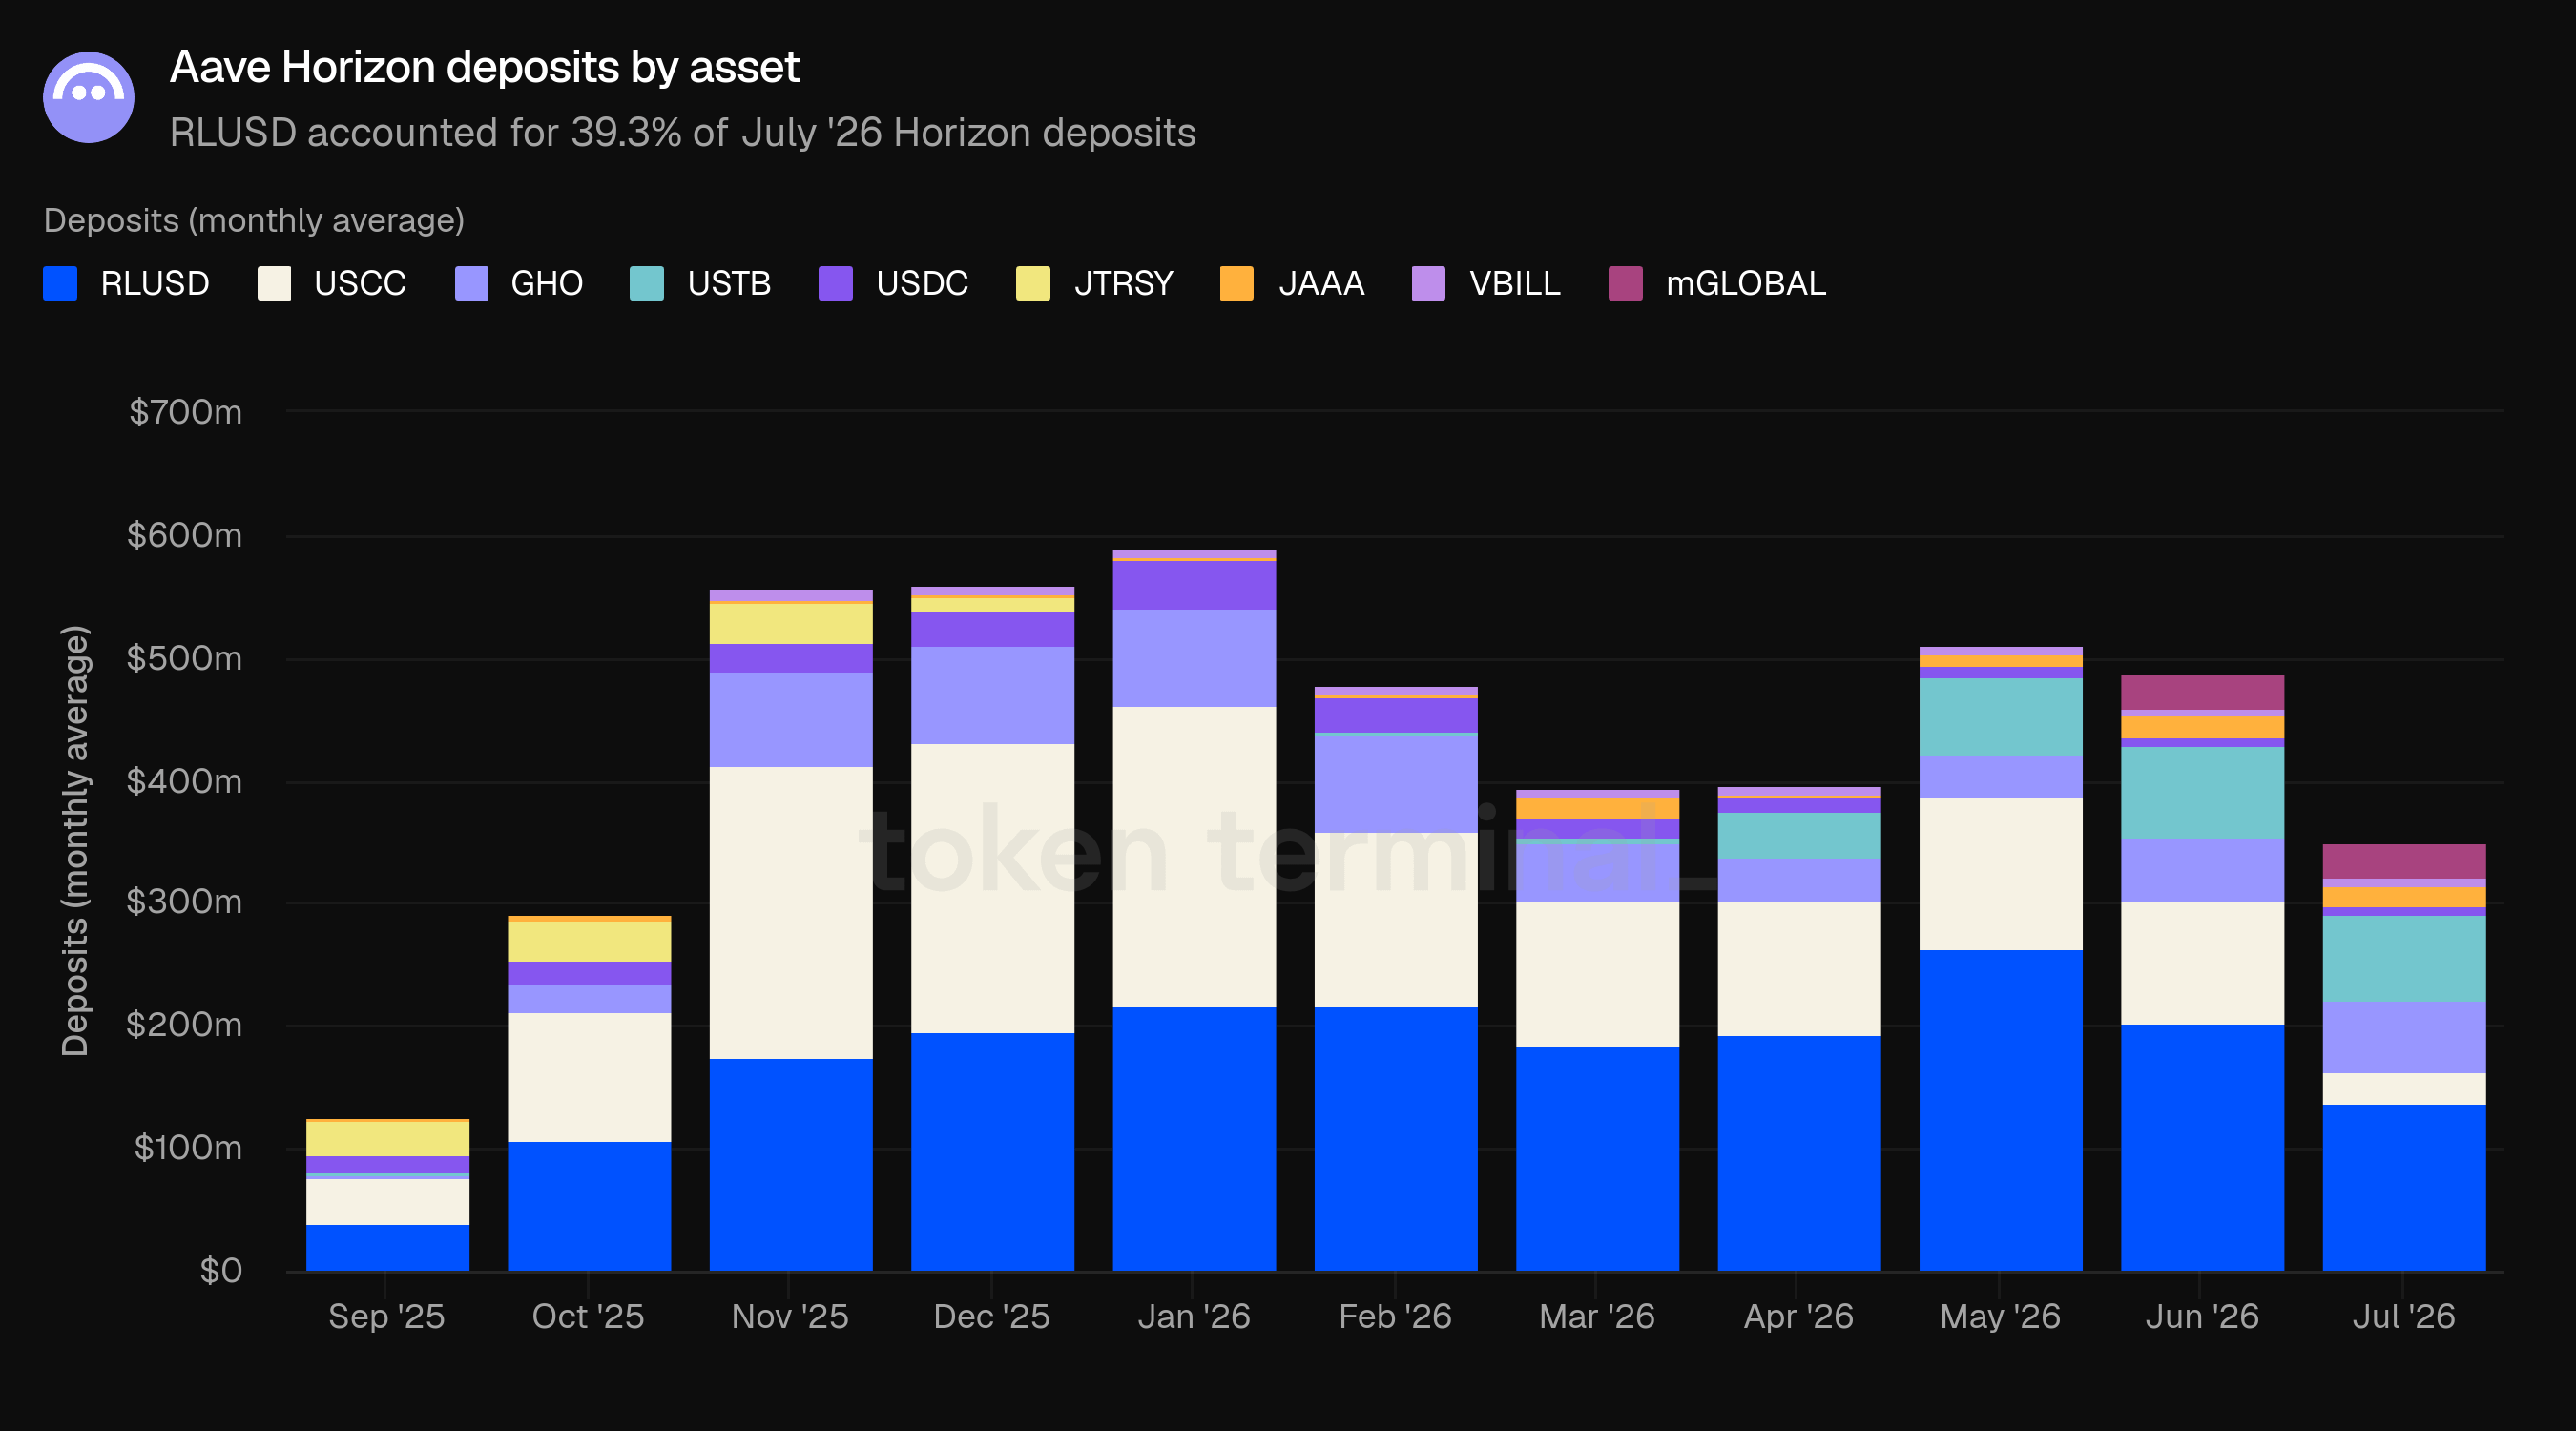The height and width of the screenshot is (1431, 2576).
Task: Toggle the USTB legend label
Action: (x=729, y=283)
